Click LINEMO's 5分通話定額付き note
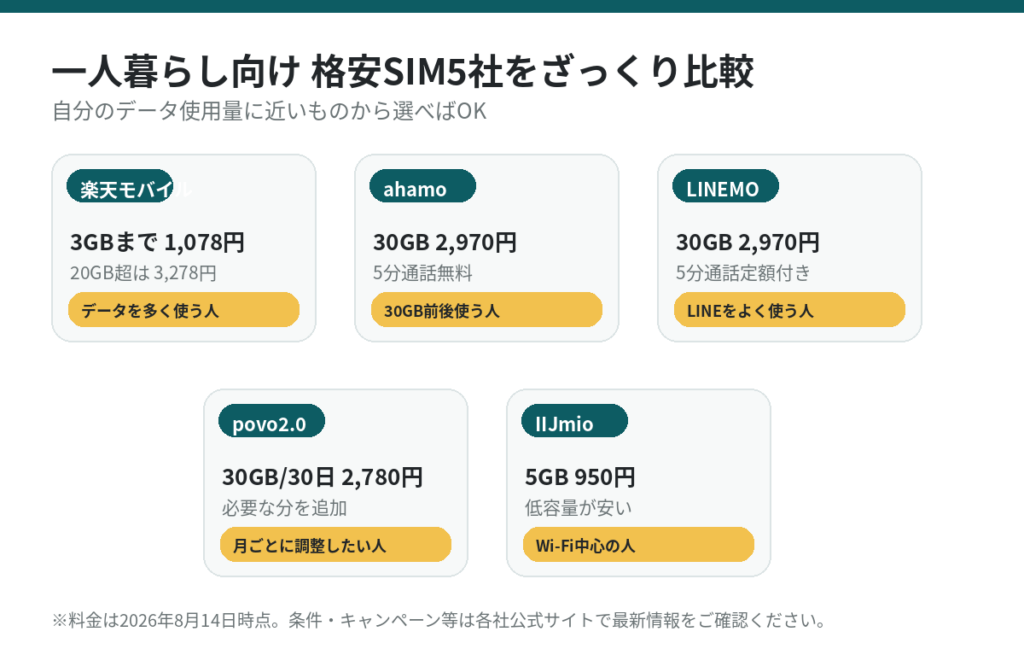1024x649 pixels. [743, 273]
